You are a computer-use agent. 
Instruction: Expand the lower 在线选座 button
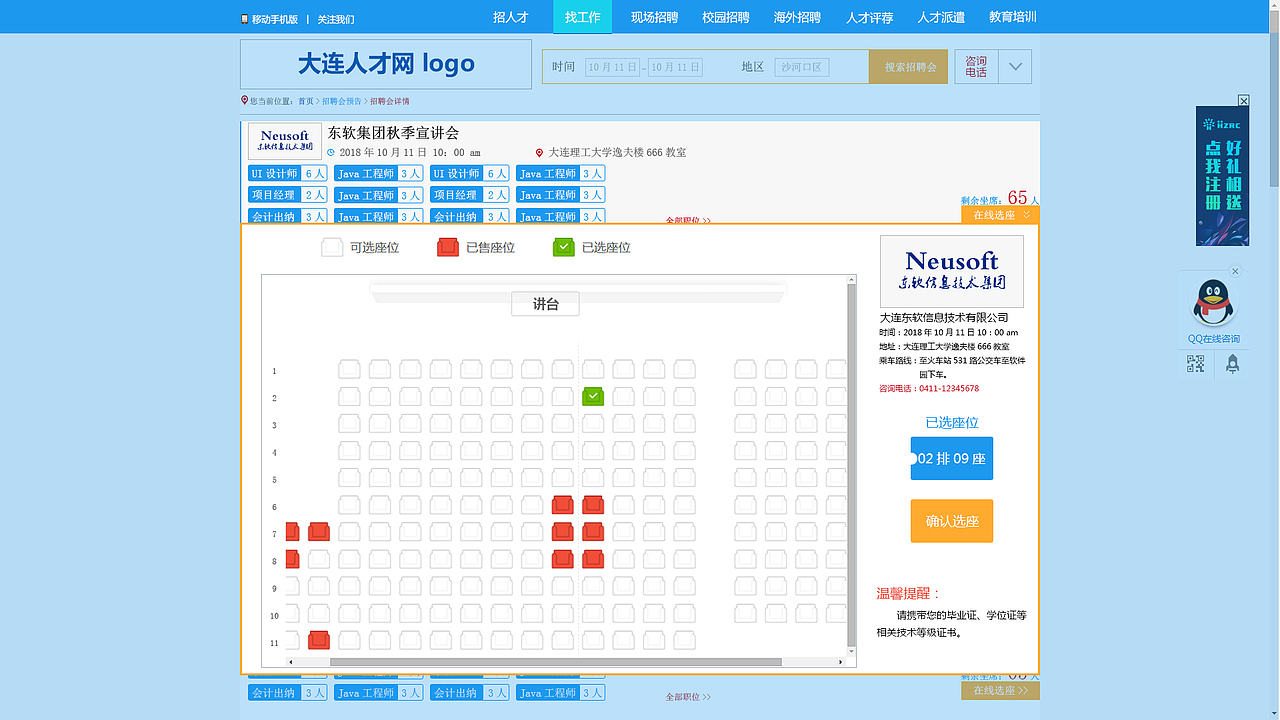1000,690
